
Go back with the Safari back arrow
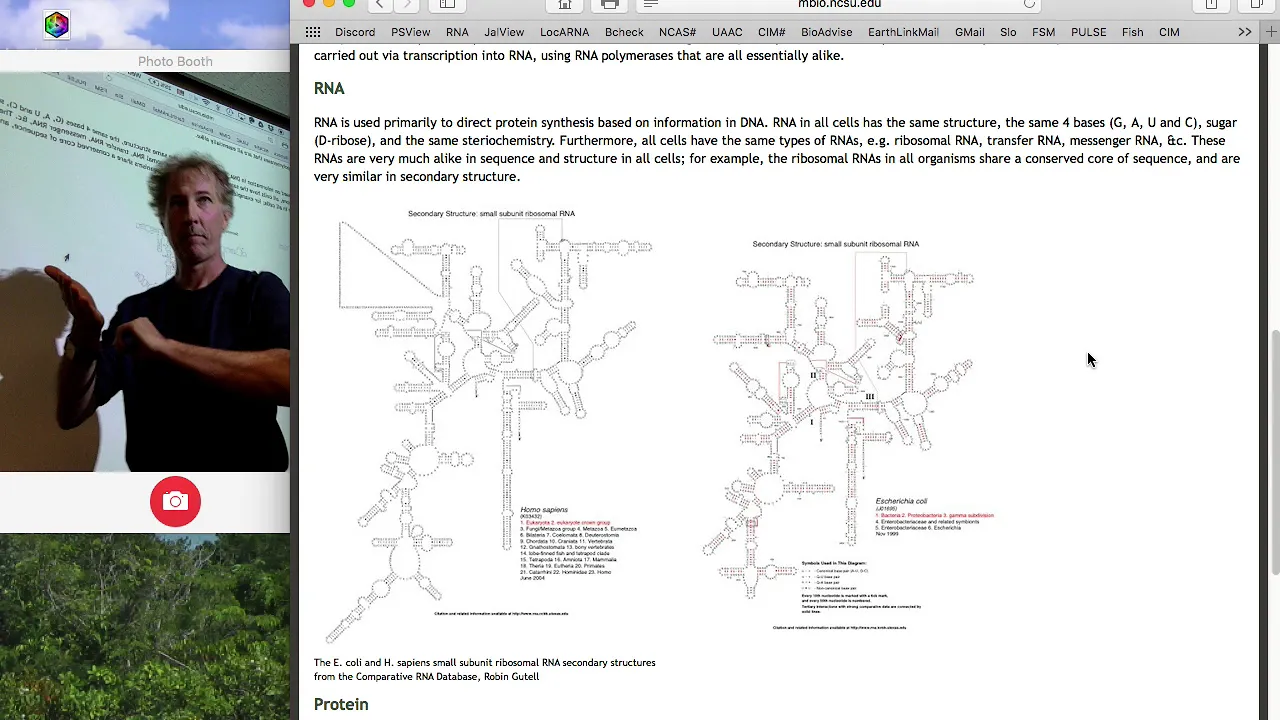379,5
